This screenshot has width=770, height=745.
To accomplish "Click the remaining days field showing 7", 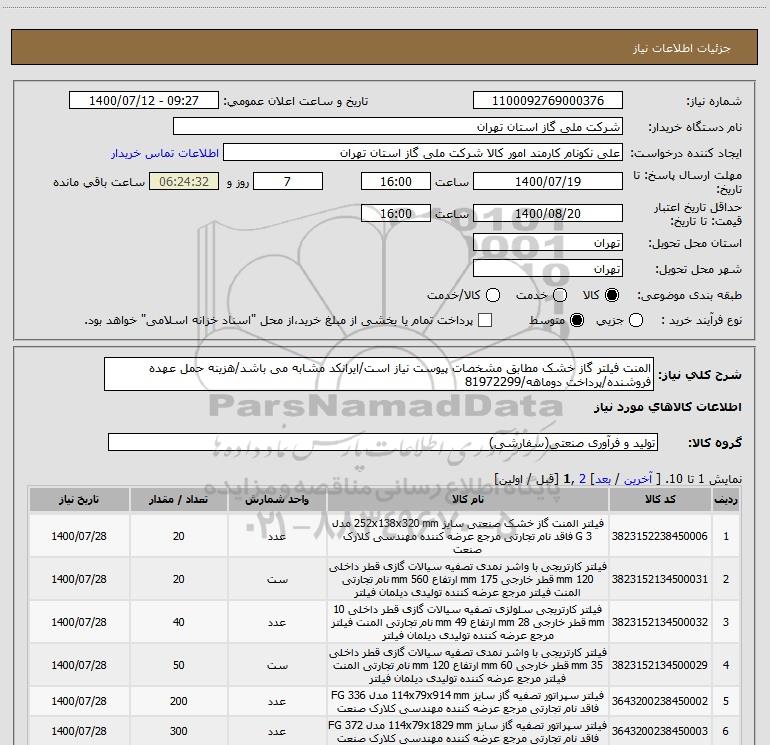I will coord(288,181).
